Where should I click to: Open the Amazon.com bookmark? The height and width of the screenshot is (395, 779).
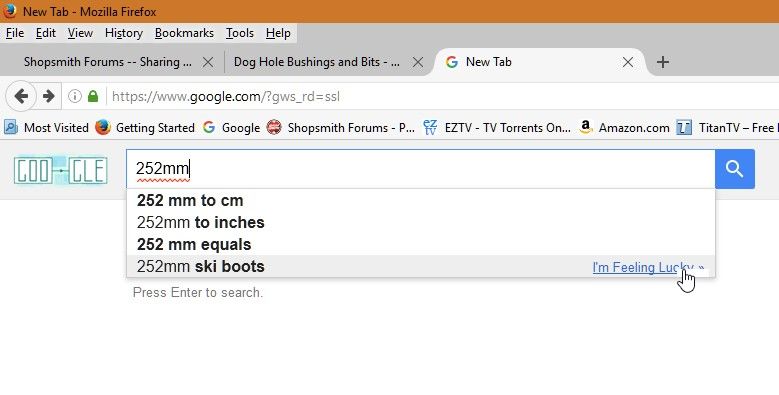click(624, 128)
